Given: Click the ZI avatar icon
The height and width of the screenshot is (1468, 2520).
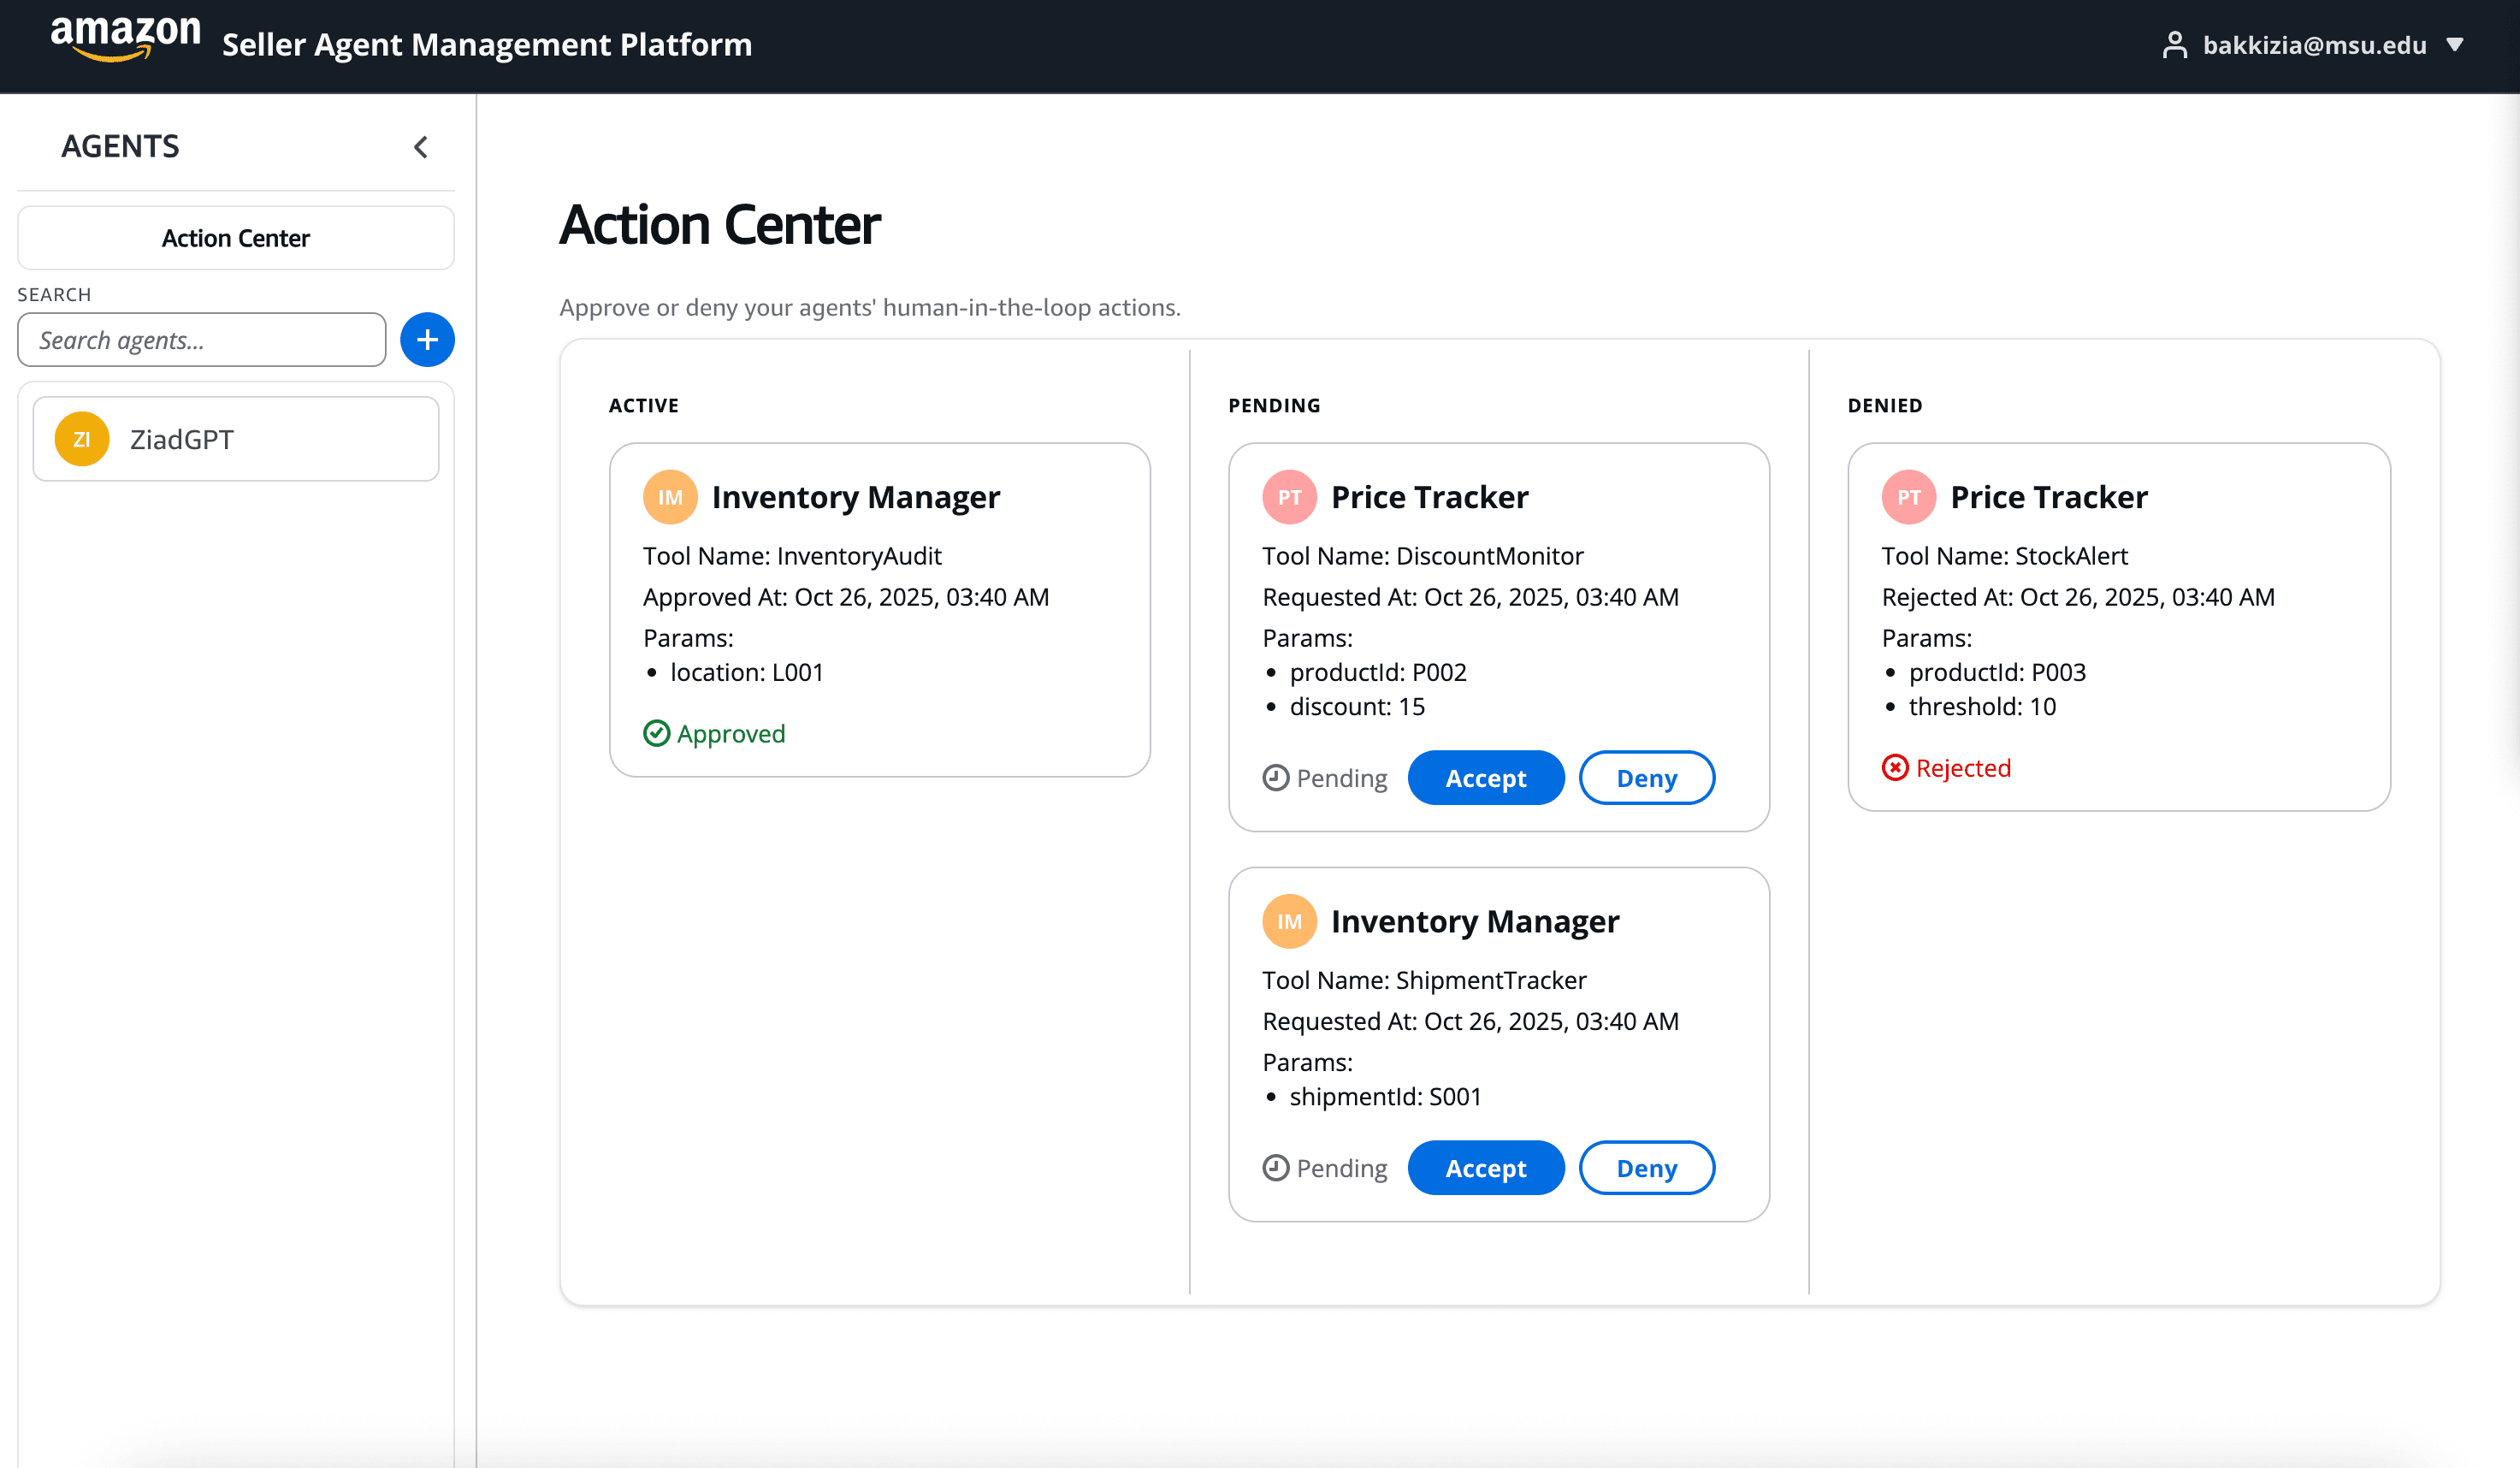Looking at the screenshot, I should (x=82, y=439).
